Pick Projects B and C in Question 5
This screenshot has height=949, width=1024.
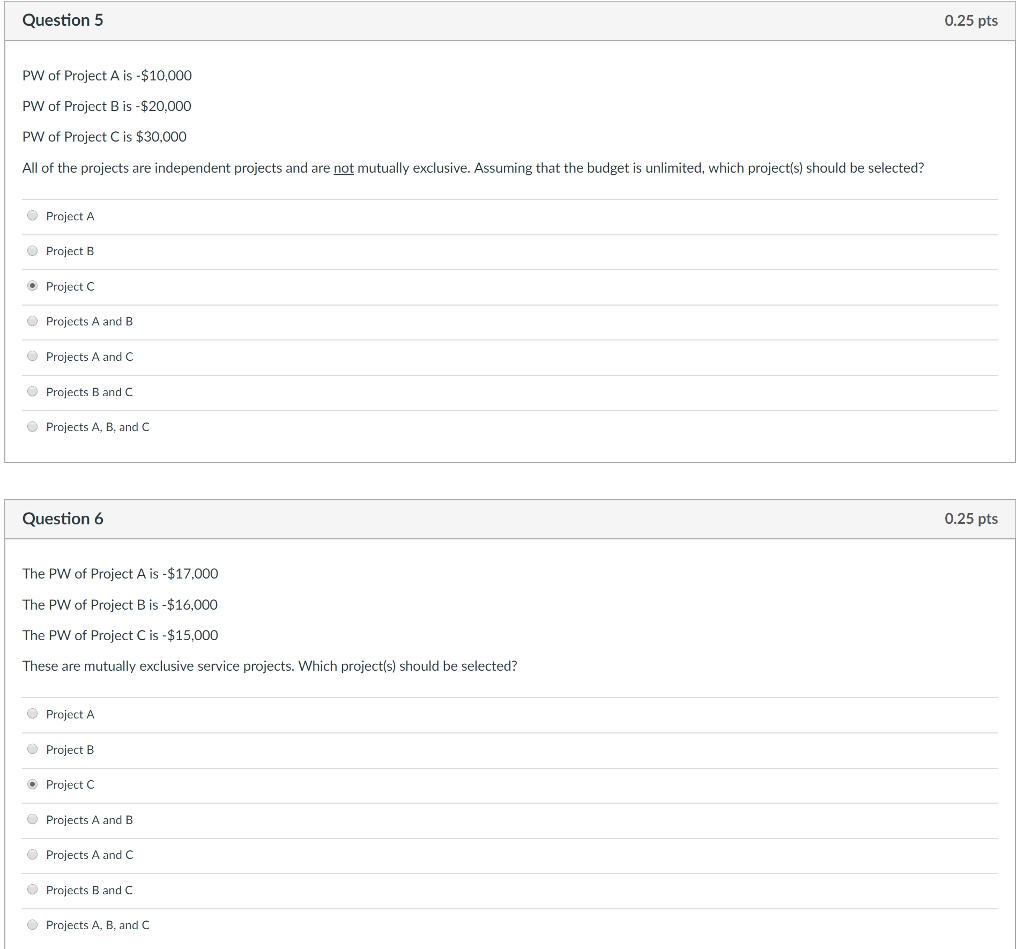click(x=32, y=392)
